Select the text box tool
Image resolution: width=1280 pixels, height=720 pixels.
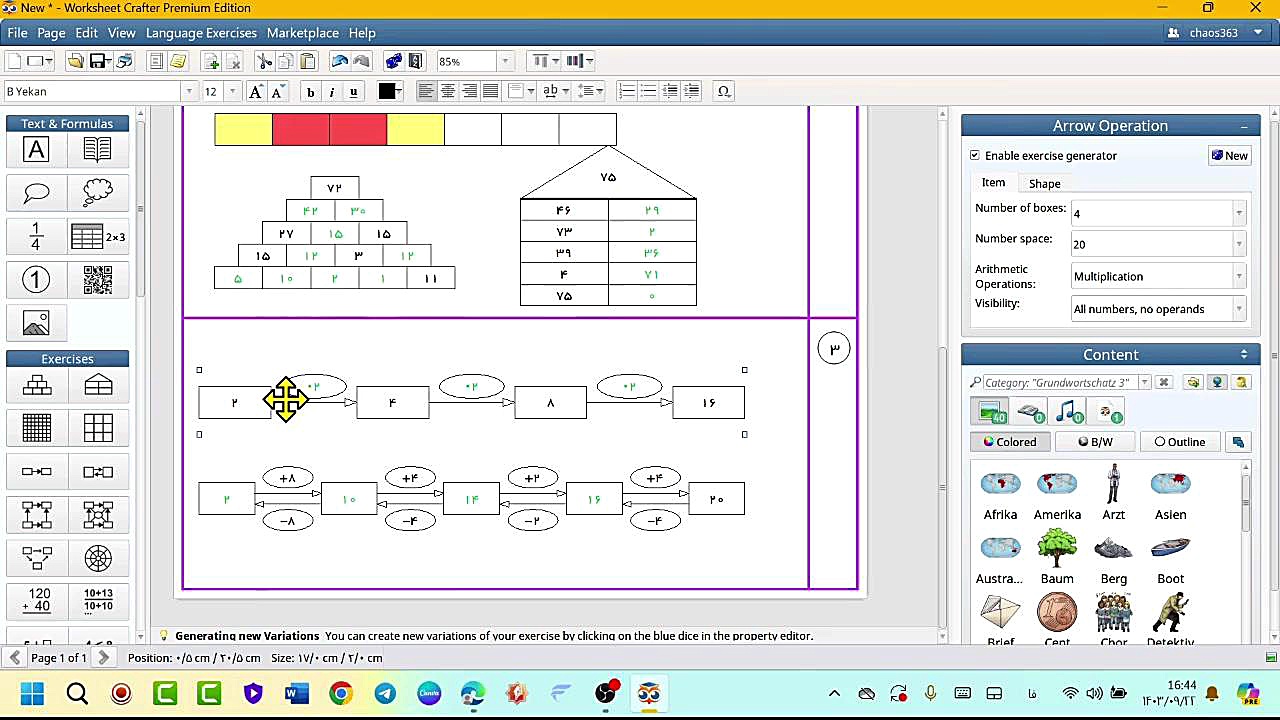pos(36,150)
